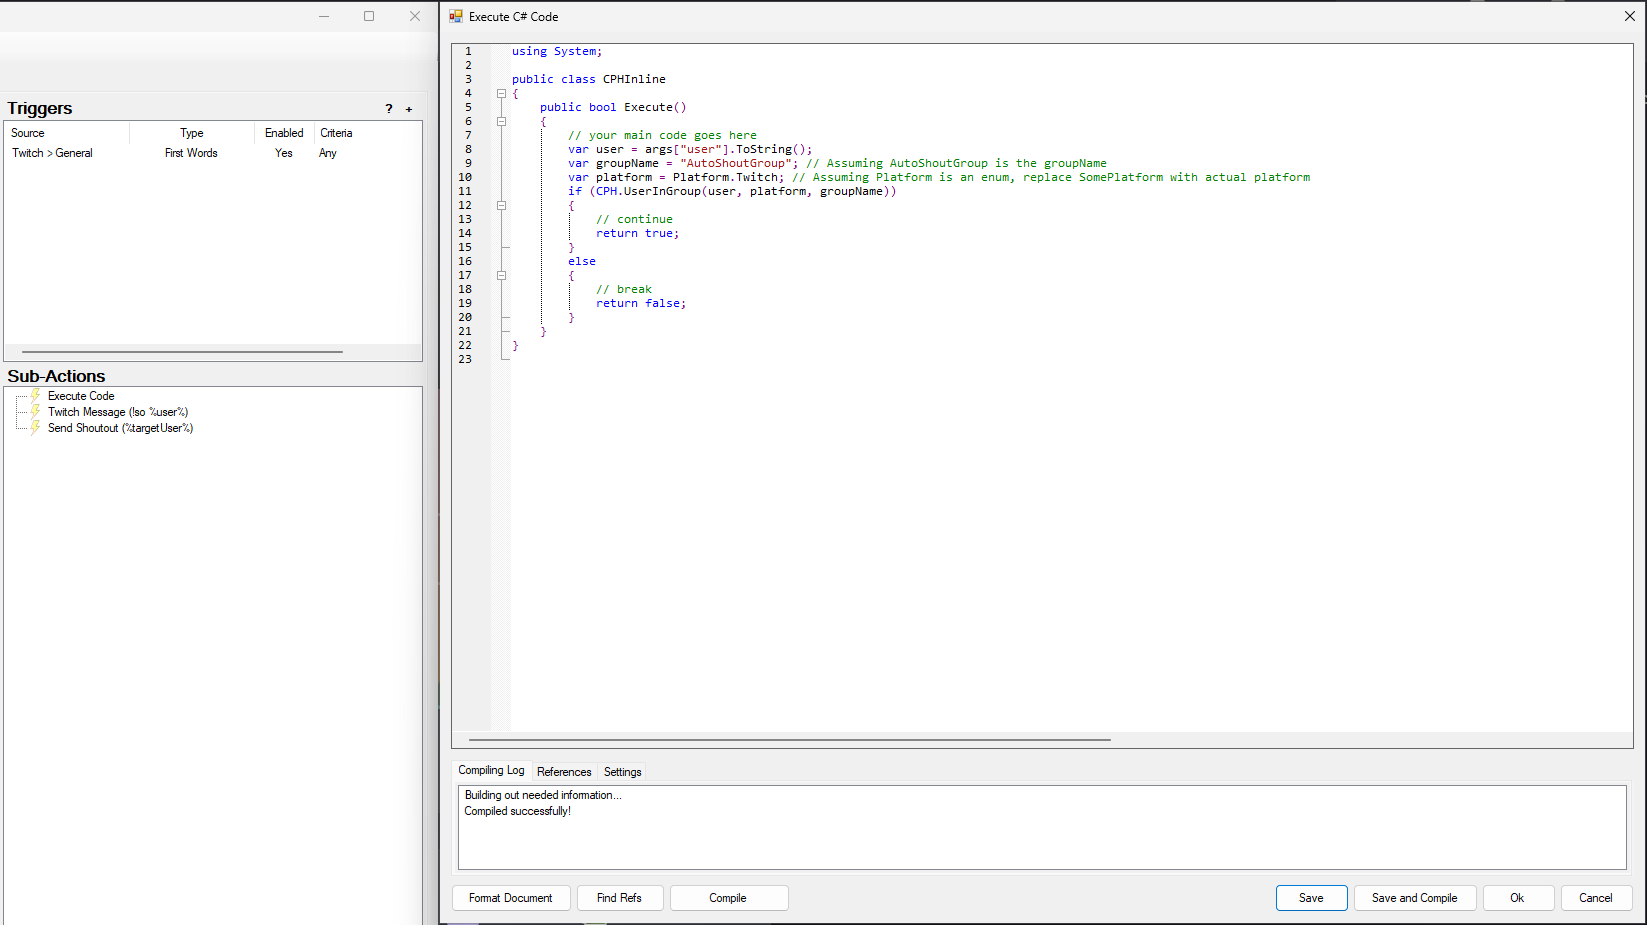Click the code editor horizontal scrollbar
The height and width of the screenshot is (925, 1647).
790,740
